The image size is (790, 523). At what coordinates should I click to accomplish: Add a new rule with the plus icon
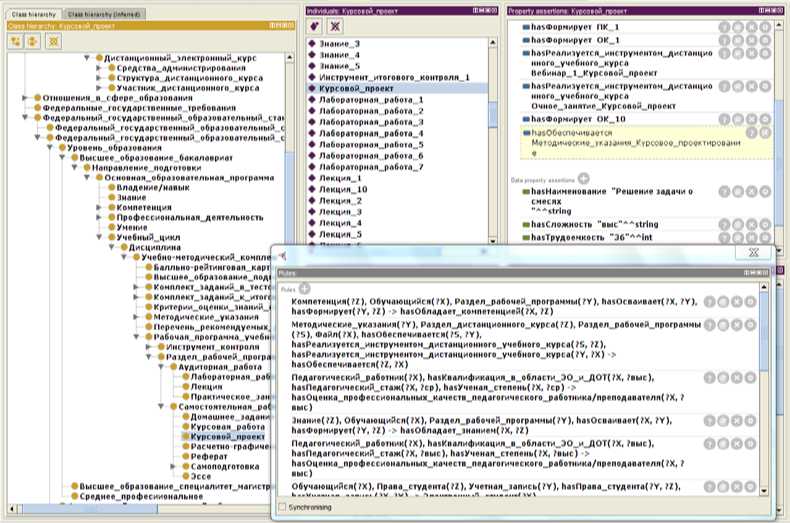tap(304, 288)
